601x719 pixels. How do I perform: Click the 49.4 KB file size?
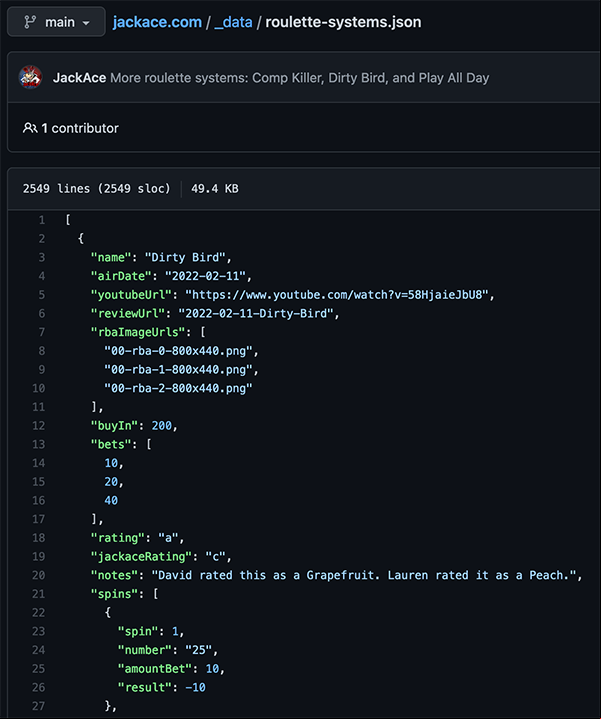tap(215, 188)
